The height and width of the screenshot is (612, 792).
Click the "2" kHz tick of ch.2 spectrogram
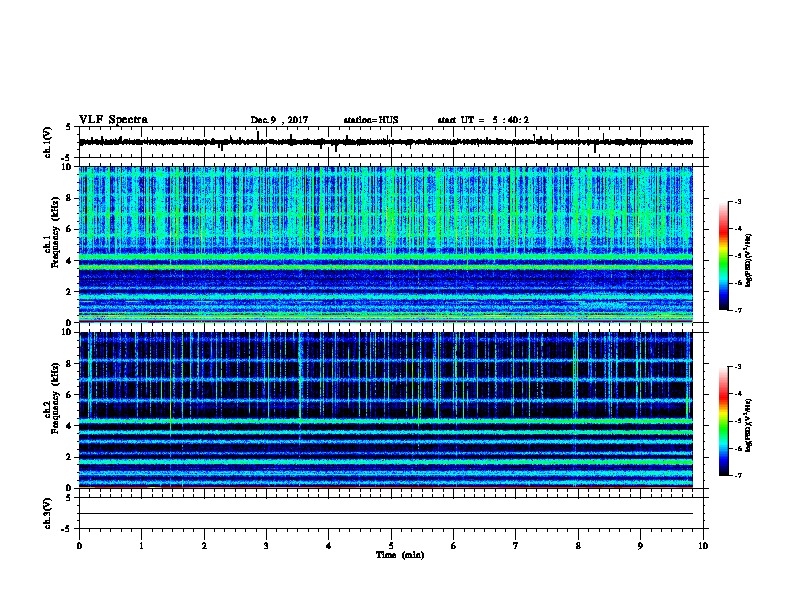(x=69, y=457)
